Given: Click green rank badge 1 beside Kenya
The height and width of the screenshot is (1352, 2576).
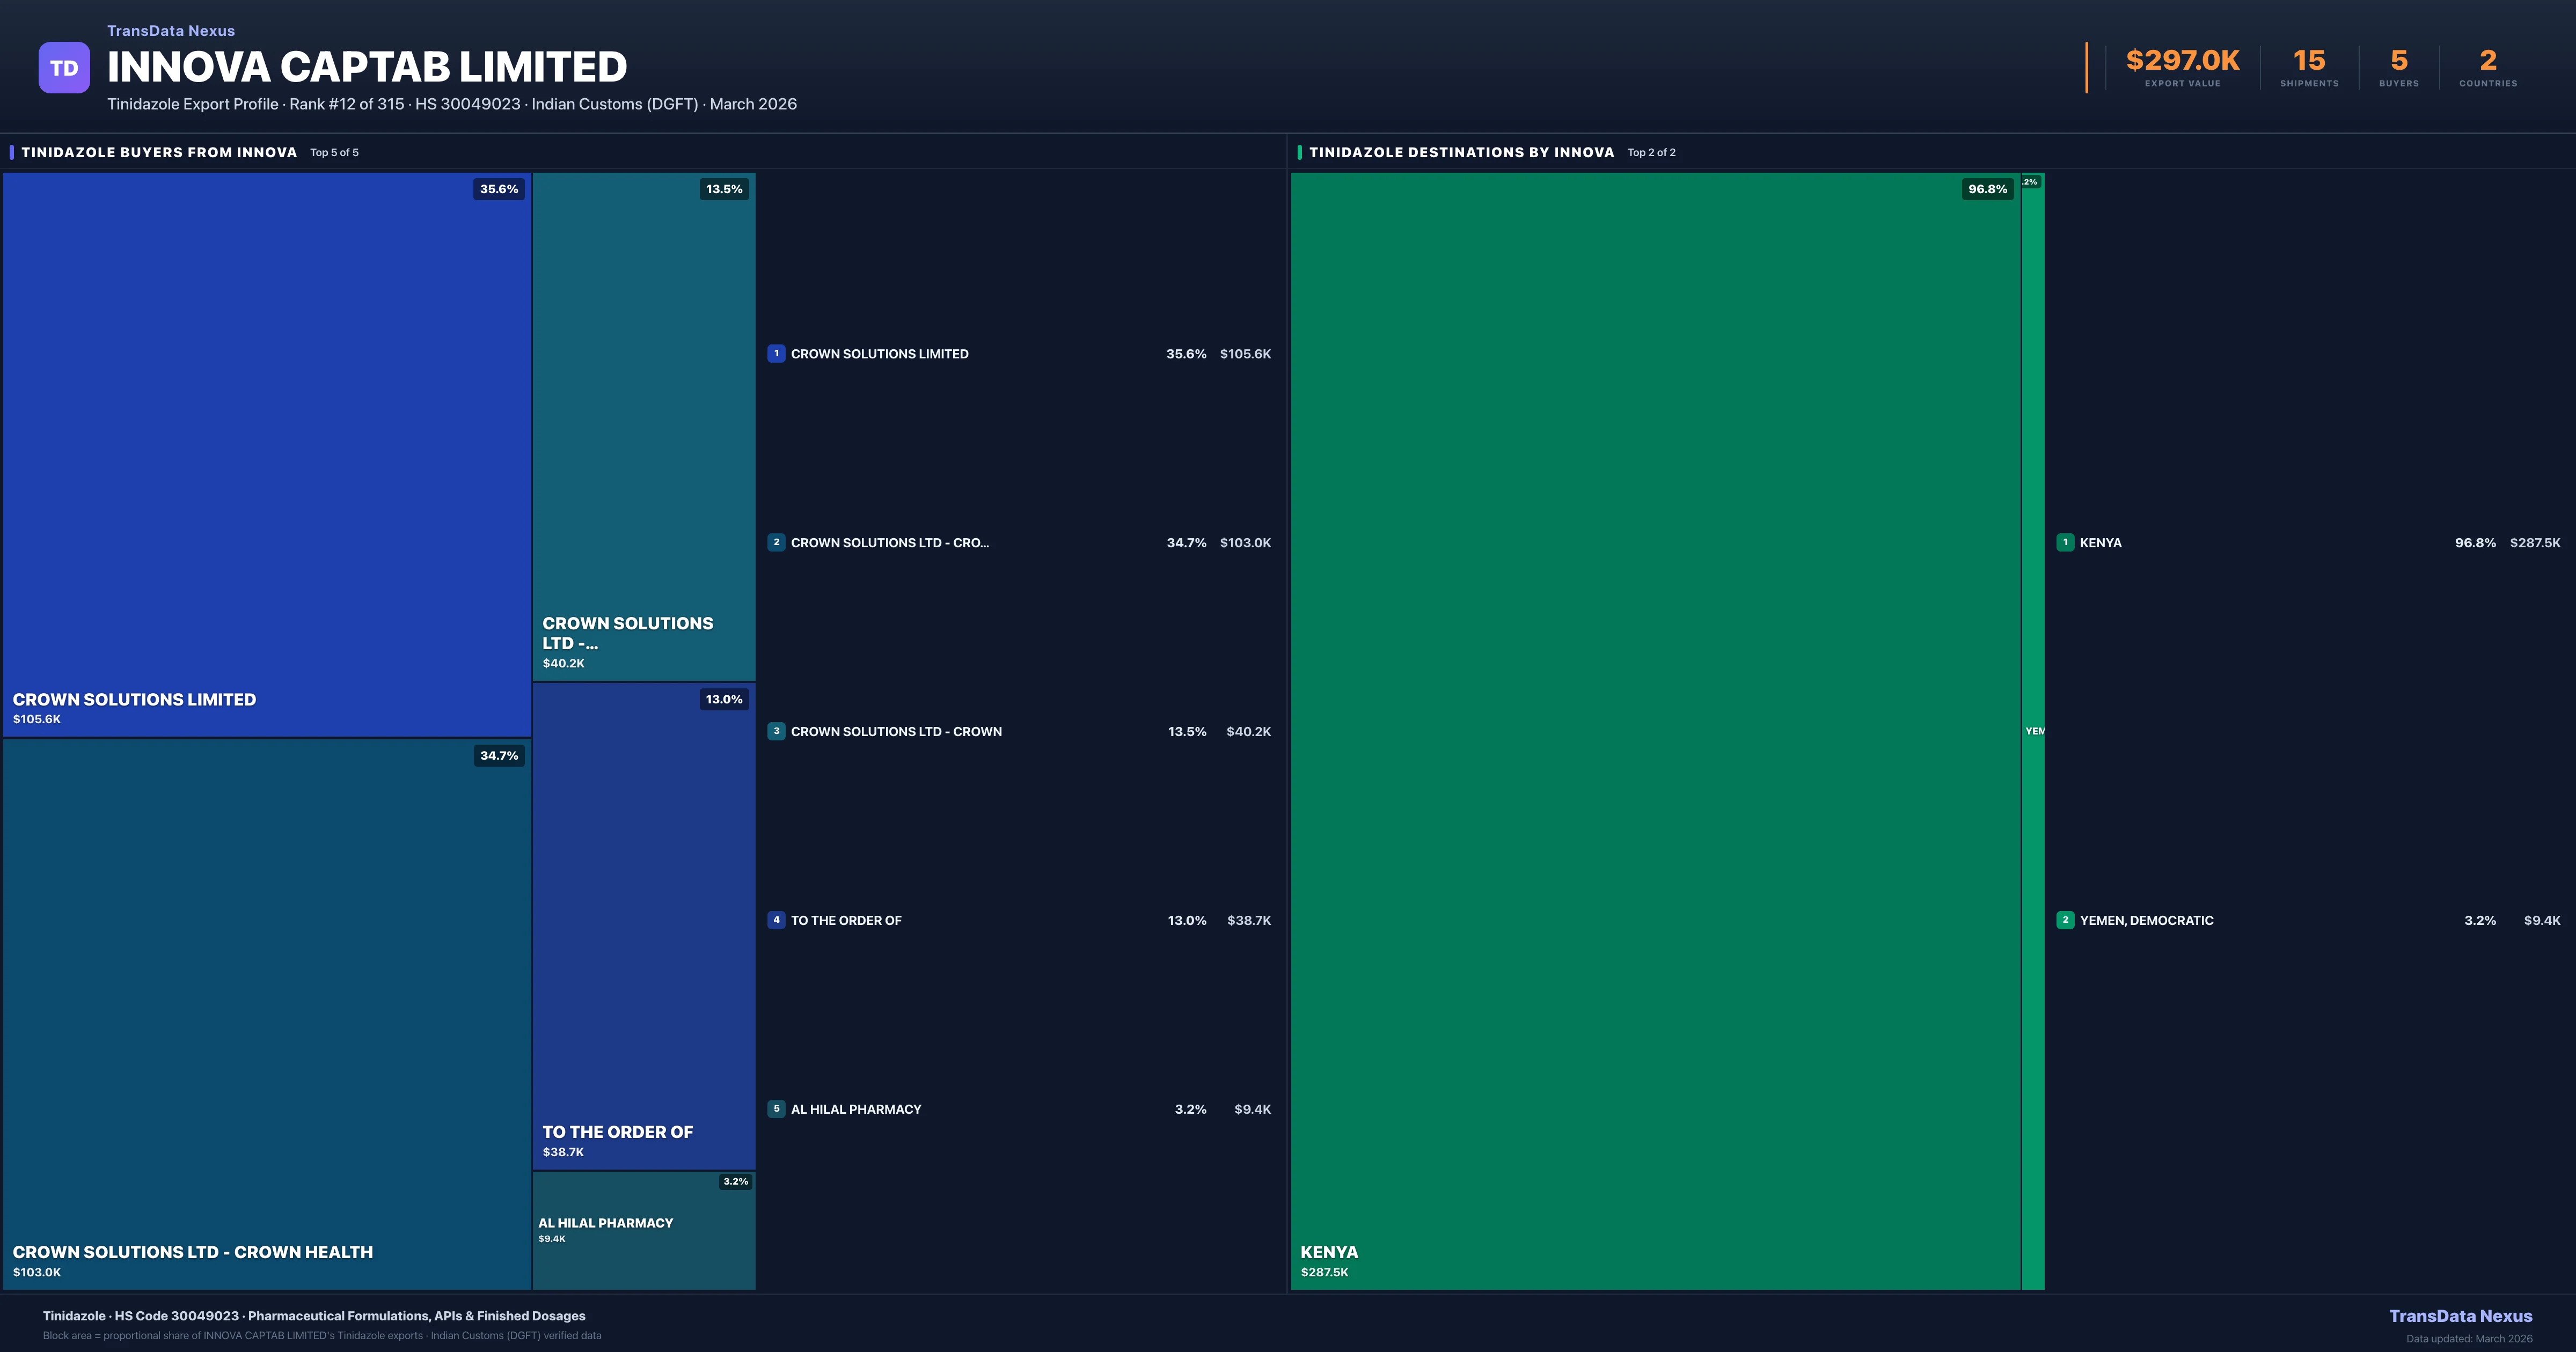Looking at the screenshot, I should pyautogui.click(x=2065, y=542).
